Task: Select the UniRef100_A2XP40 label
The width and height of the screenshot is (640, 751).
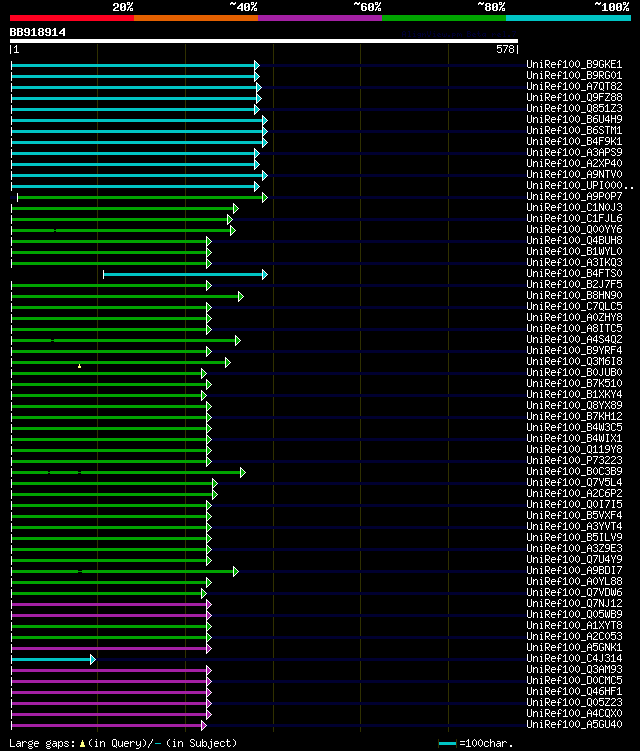Action: coord(574,163)
